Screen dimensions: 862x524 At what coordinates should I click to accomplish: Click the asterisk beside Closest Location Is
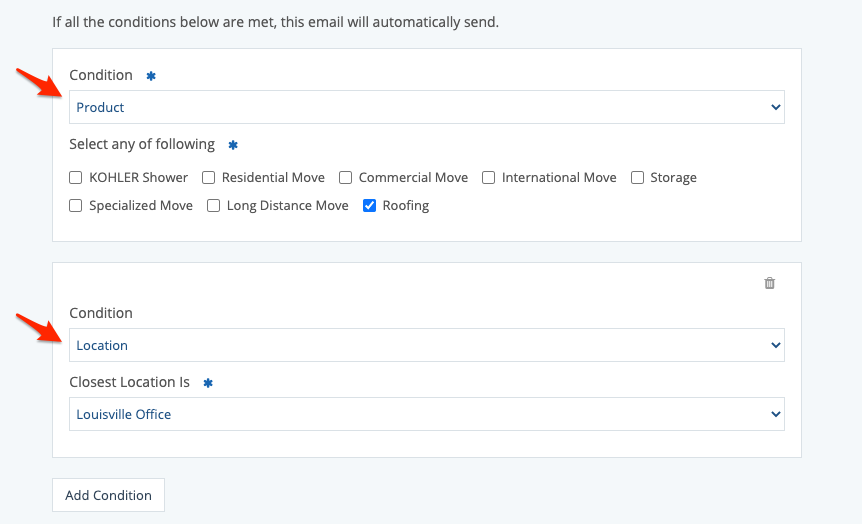[x=208, y=383]
